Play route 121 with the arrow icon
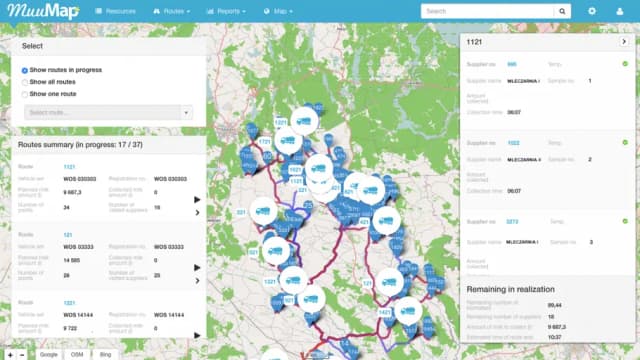640x360 pixels. tap(197, 268)
